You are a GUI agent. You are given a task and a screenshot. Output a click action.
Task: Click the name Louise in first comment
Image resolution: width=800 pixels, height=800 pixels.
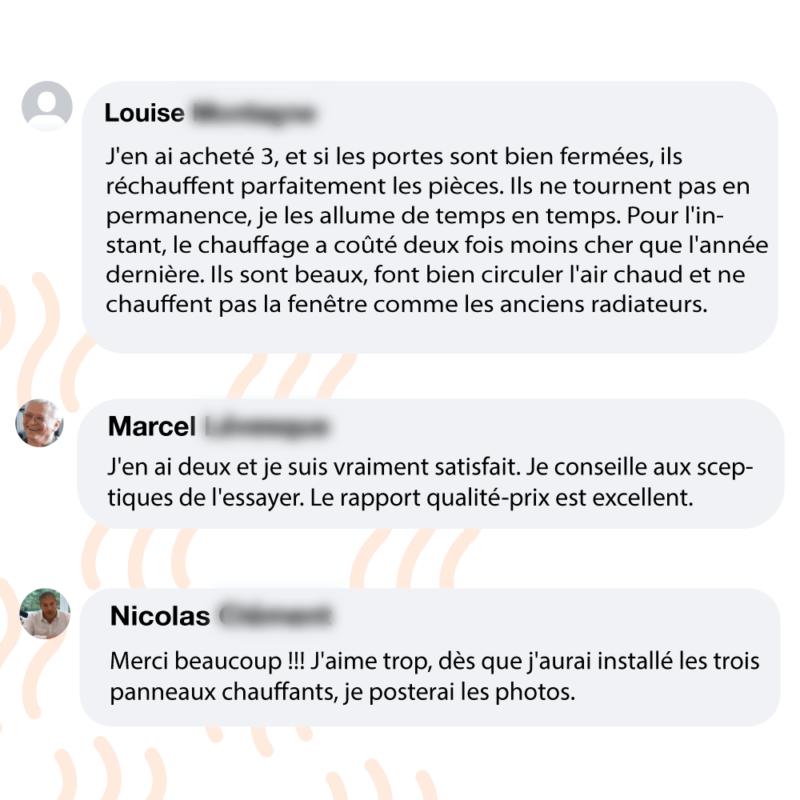coord(144,113)
